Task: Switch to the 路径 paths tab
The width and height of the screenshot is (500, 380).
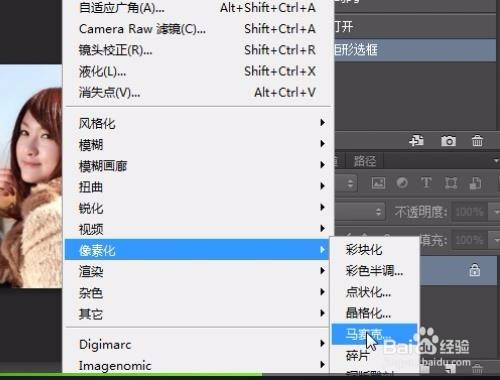Action: point(365,161)
